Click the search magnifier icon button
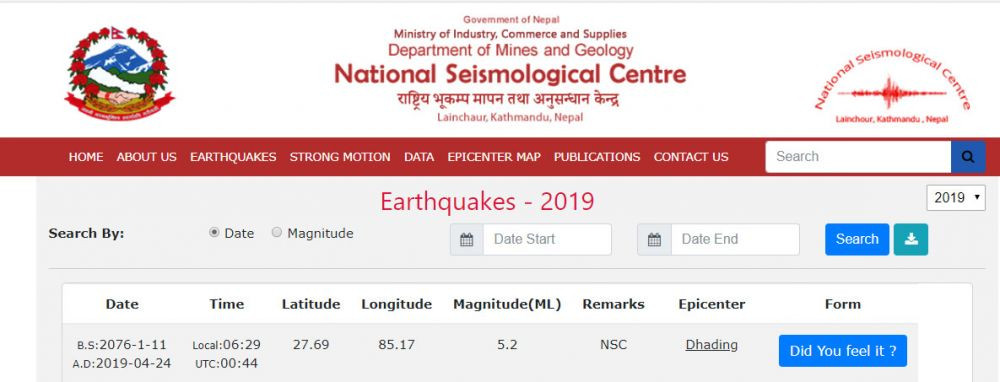1000x382 pixels. point(967,157)
